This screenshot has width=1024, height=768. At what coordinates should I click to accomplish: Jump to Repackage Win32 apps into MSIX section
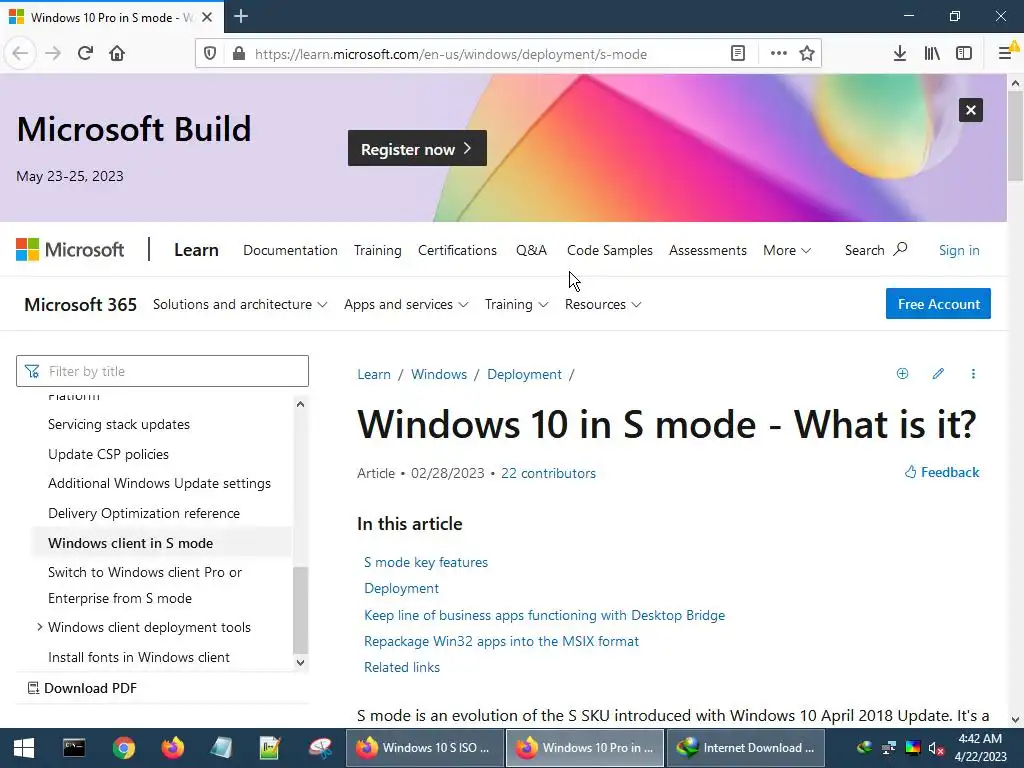click(501, 641)
